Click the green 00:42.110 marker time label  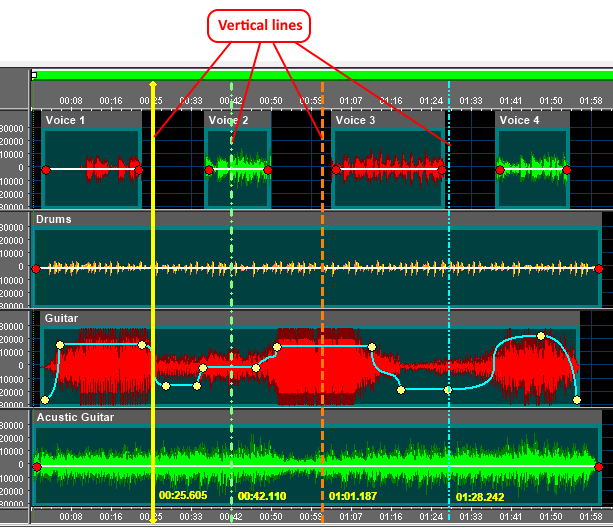tap(262, 495)
